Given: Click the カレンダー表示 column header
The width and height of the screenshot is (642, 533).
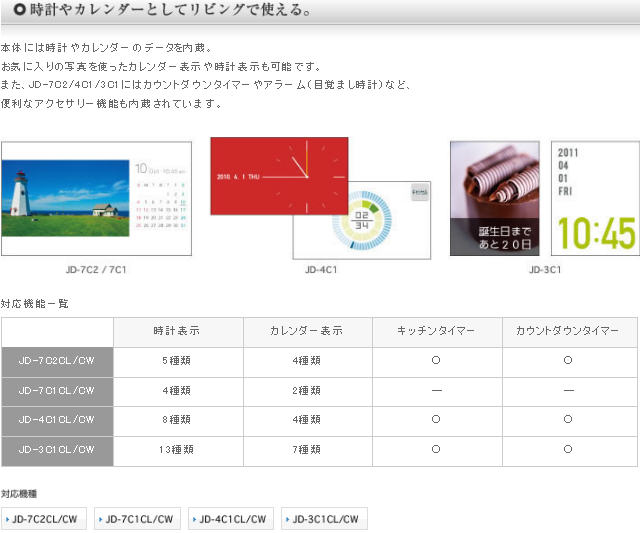Looking at the screenshot, I should [x=307, y=332].
